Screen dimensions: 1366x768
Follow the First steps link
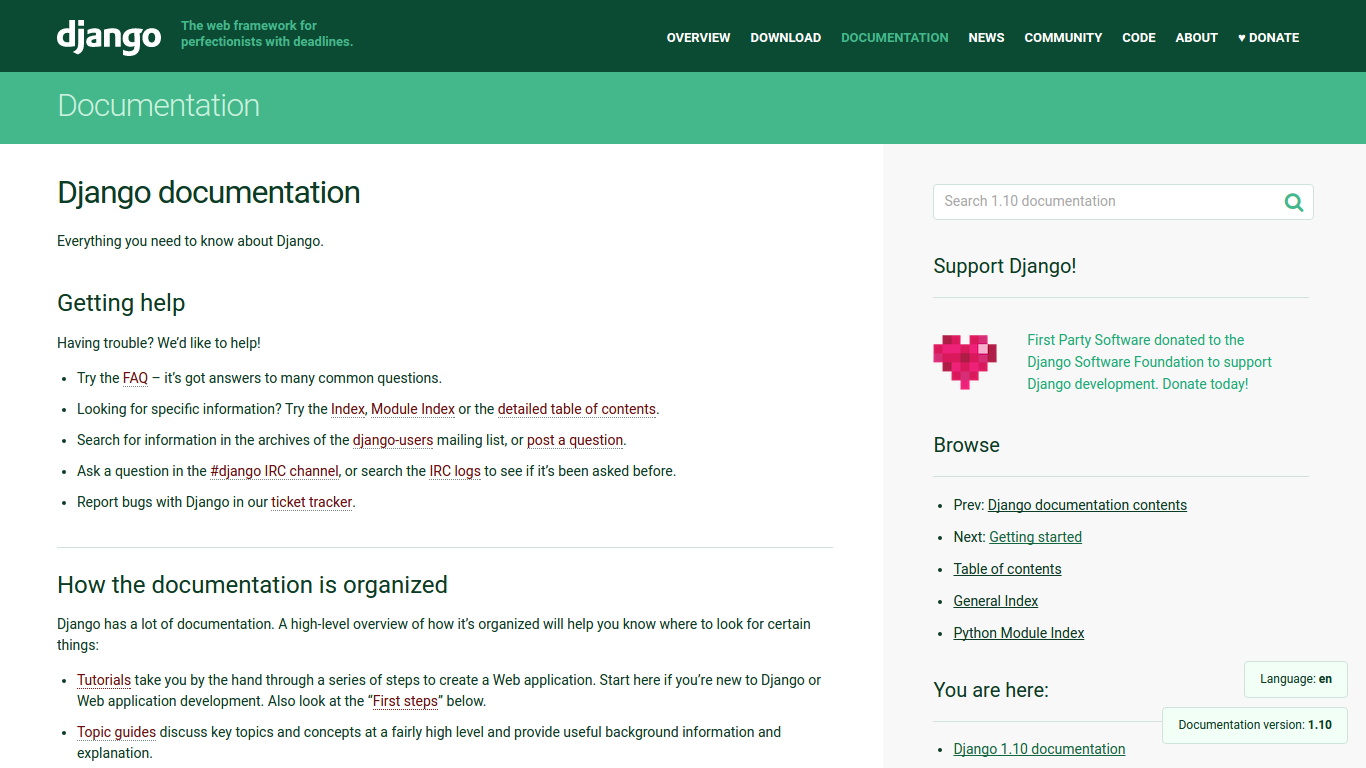(405, 701)
